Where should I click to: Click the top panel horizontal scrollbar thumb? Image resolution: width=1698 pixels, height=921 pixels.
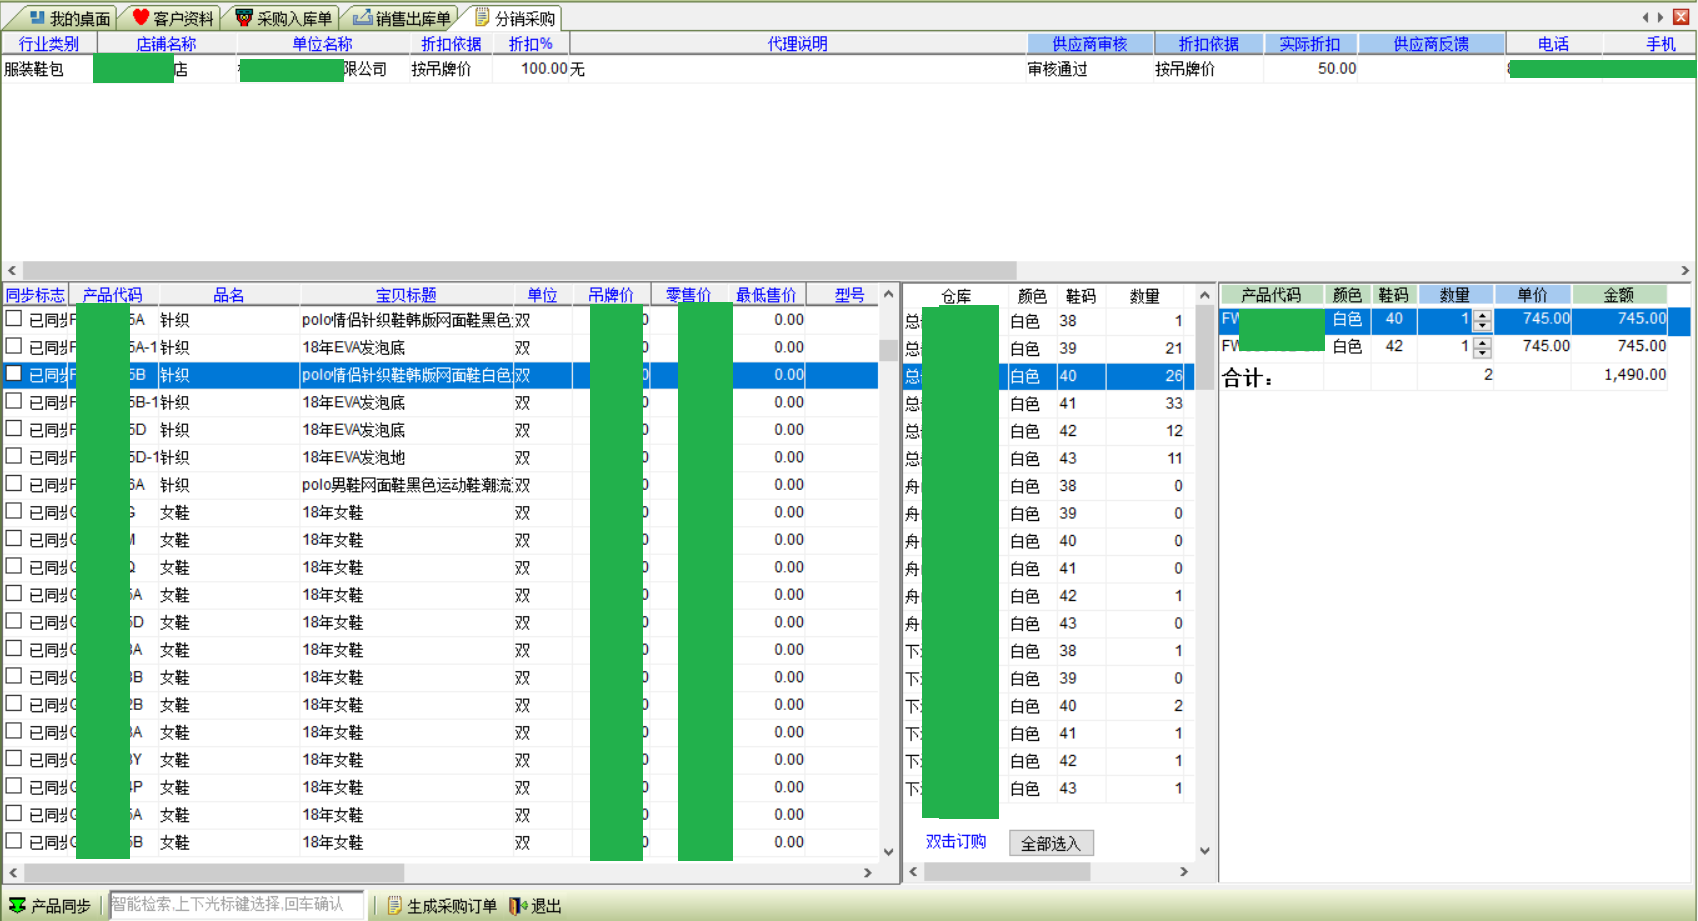pos(520,271)
